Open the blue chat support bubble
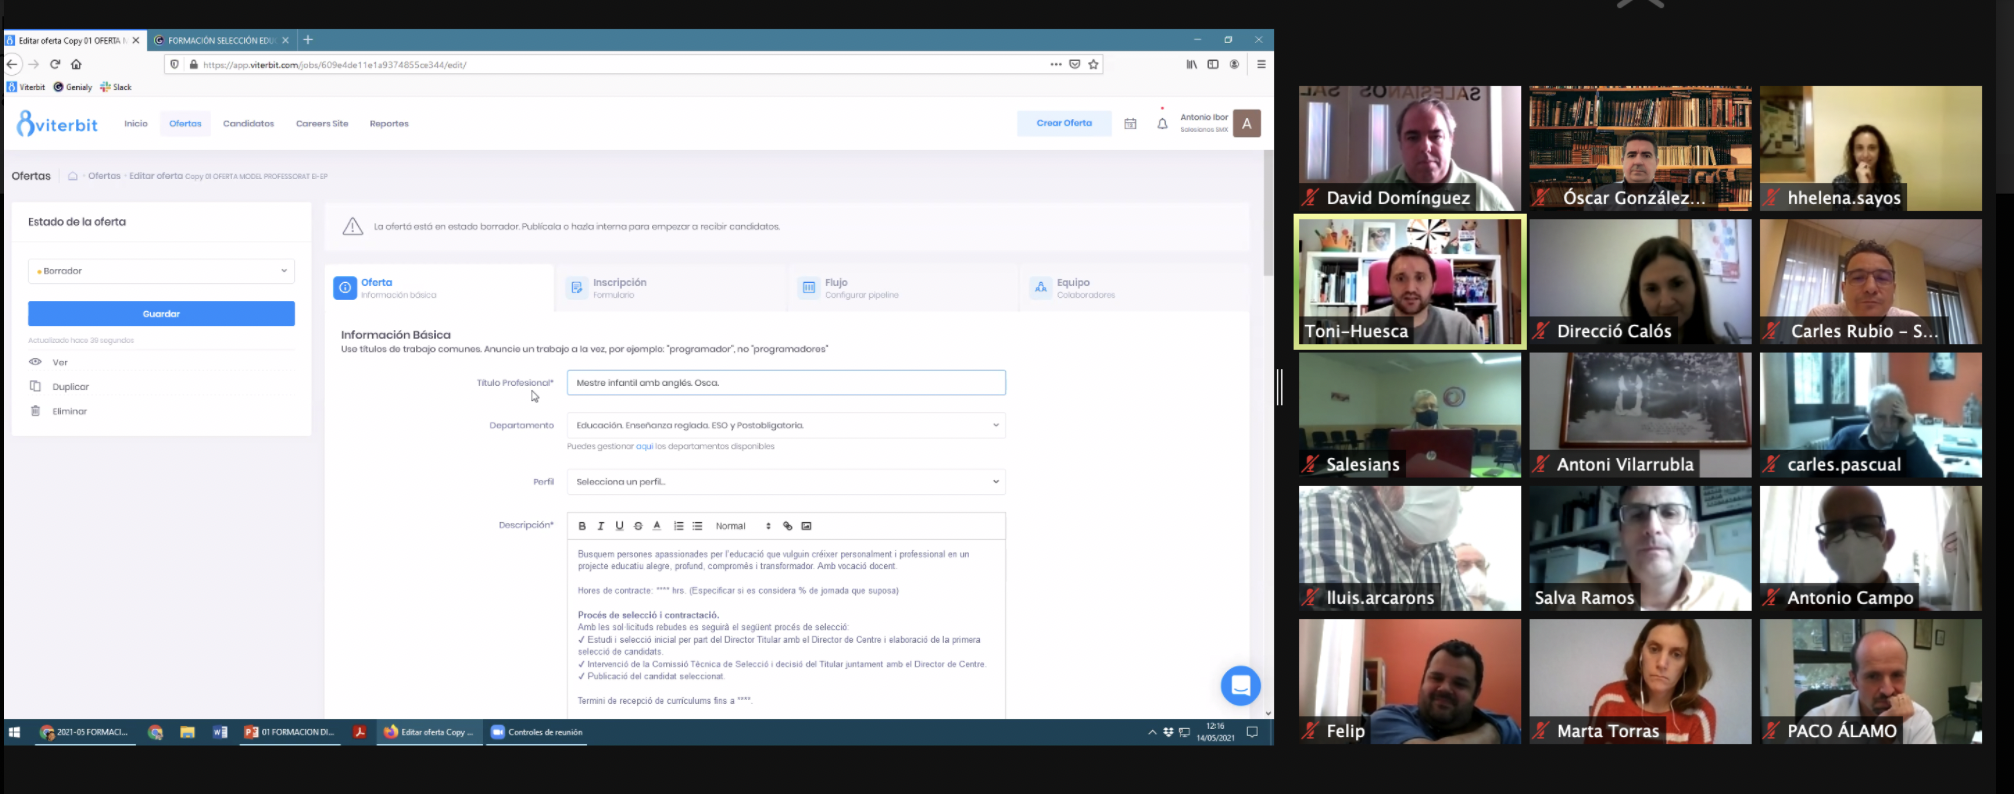 tap(1240, 686)
